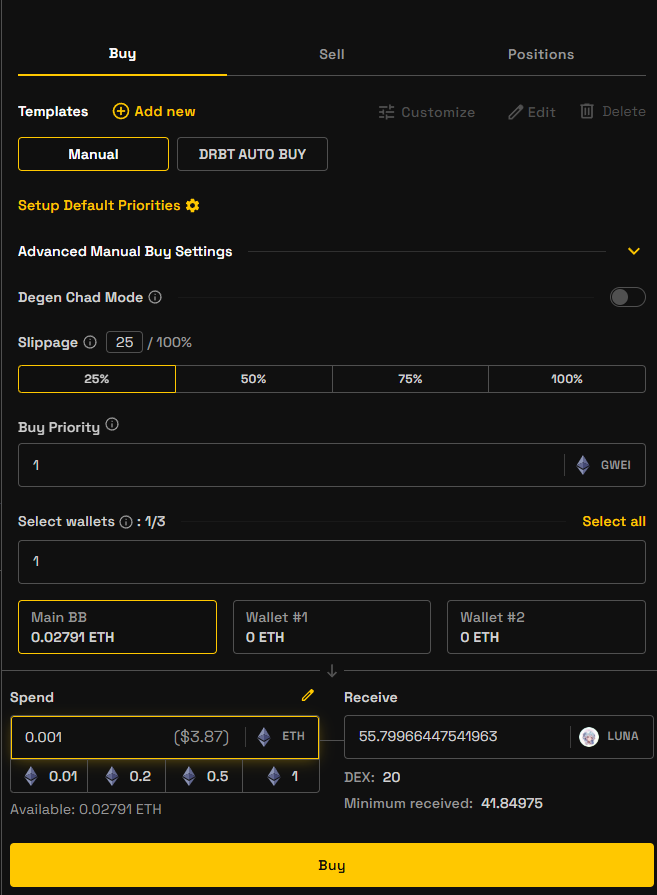Toggle Degen Chad Mode switch on

[x=627, y=297]
